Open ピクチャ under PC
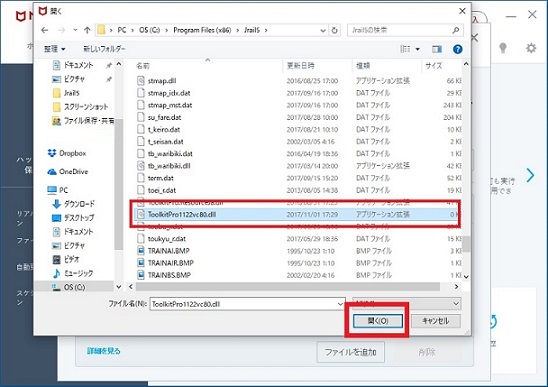The height and width of the screenshot is (387, 548). pyautogui.click(x=74, y=246)
